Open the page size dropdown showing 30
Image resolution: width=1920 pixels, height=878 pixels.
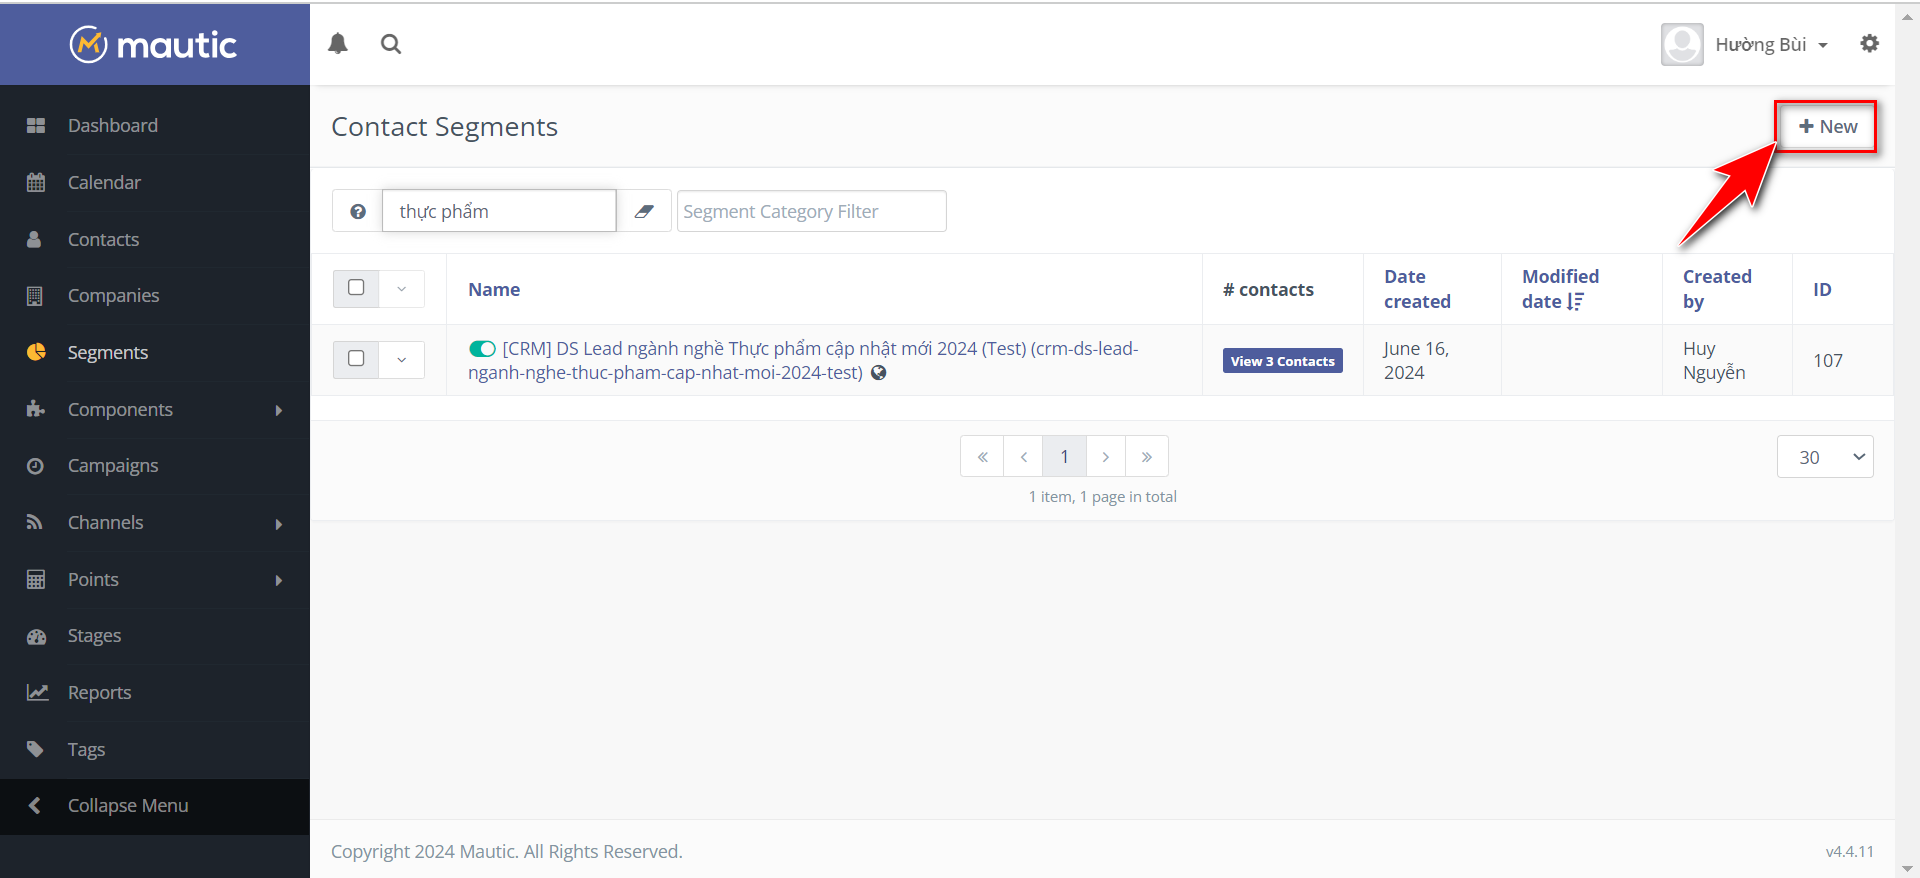[1824, 457]
